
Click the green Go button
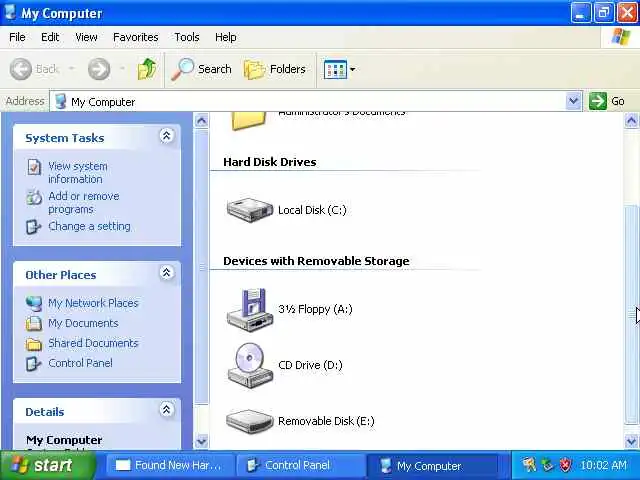(607, 101)
